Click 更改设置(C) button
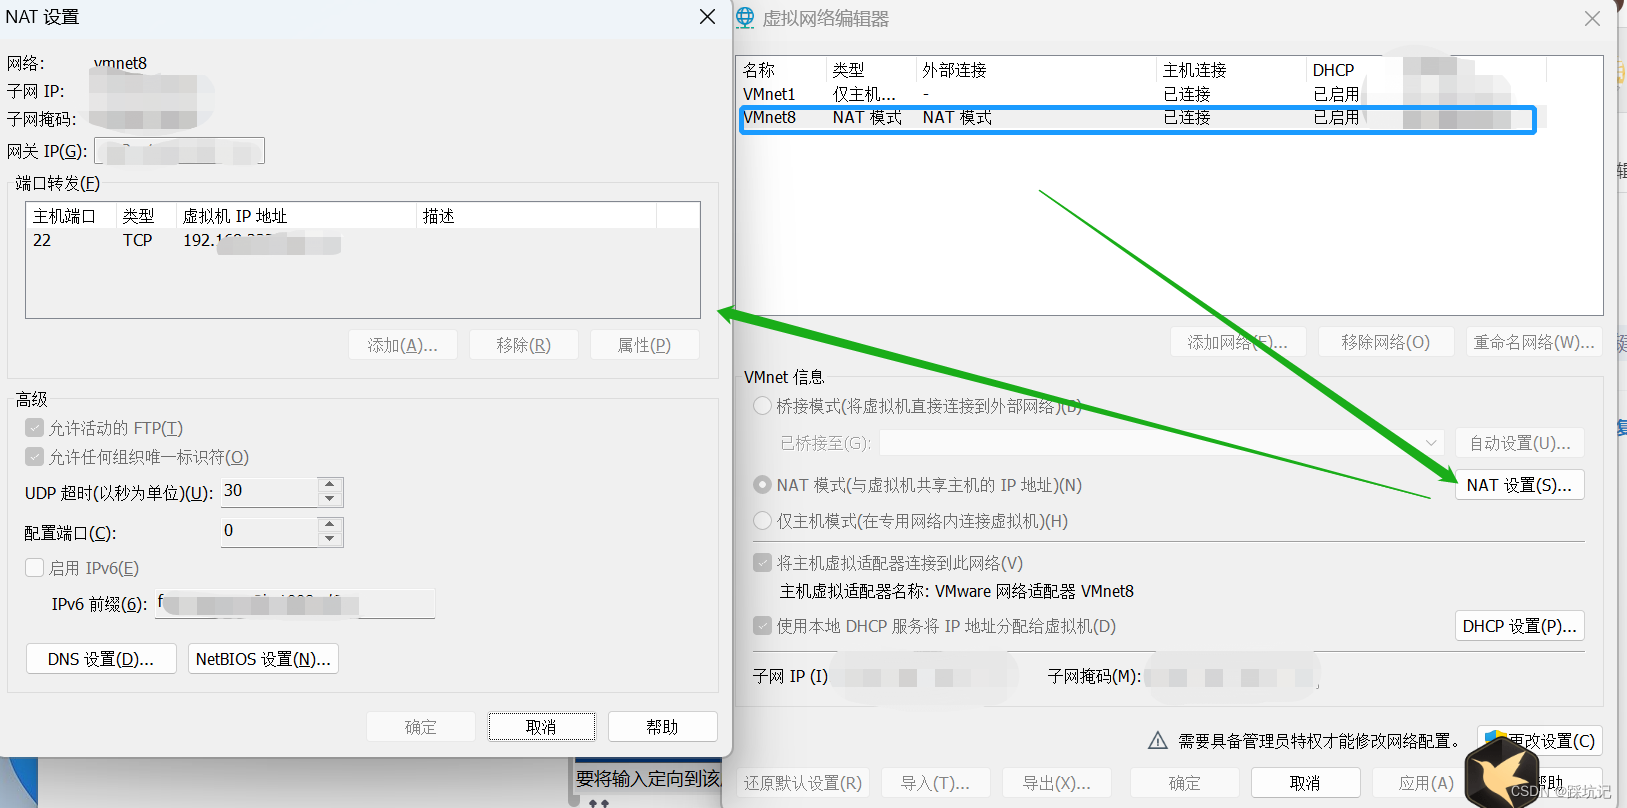Screen dimensions: 1627x808 [x=1540, y=741]
